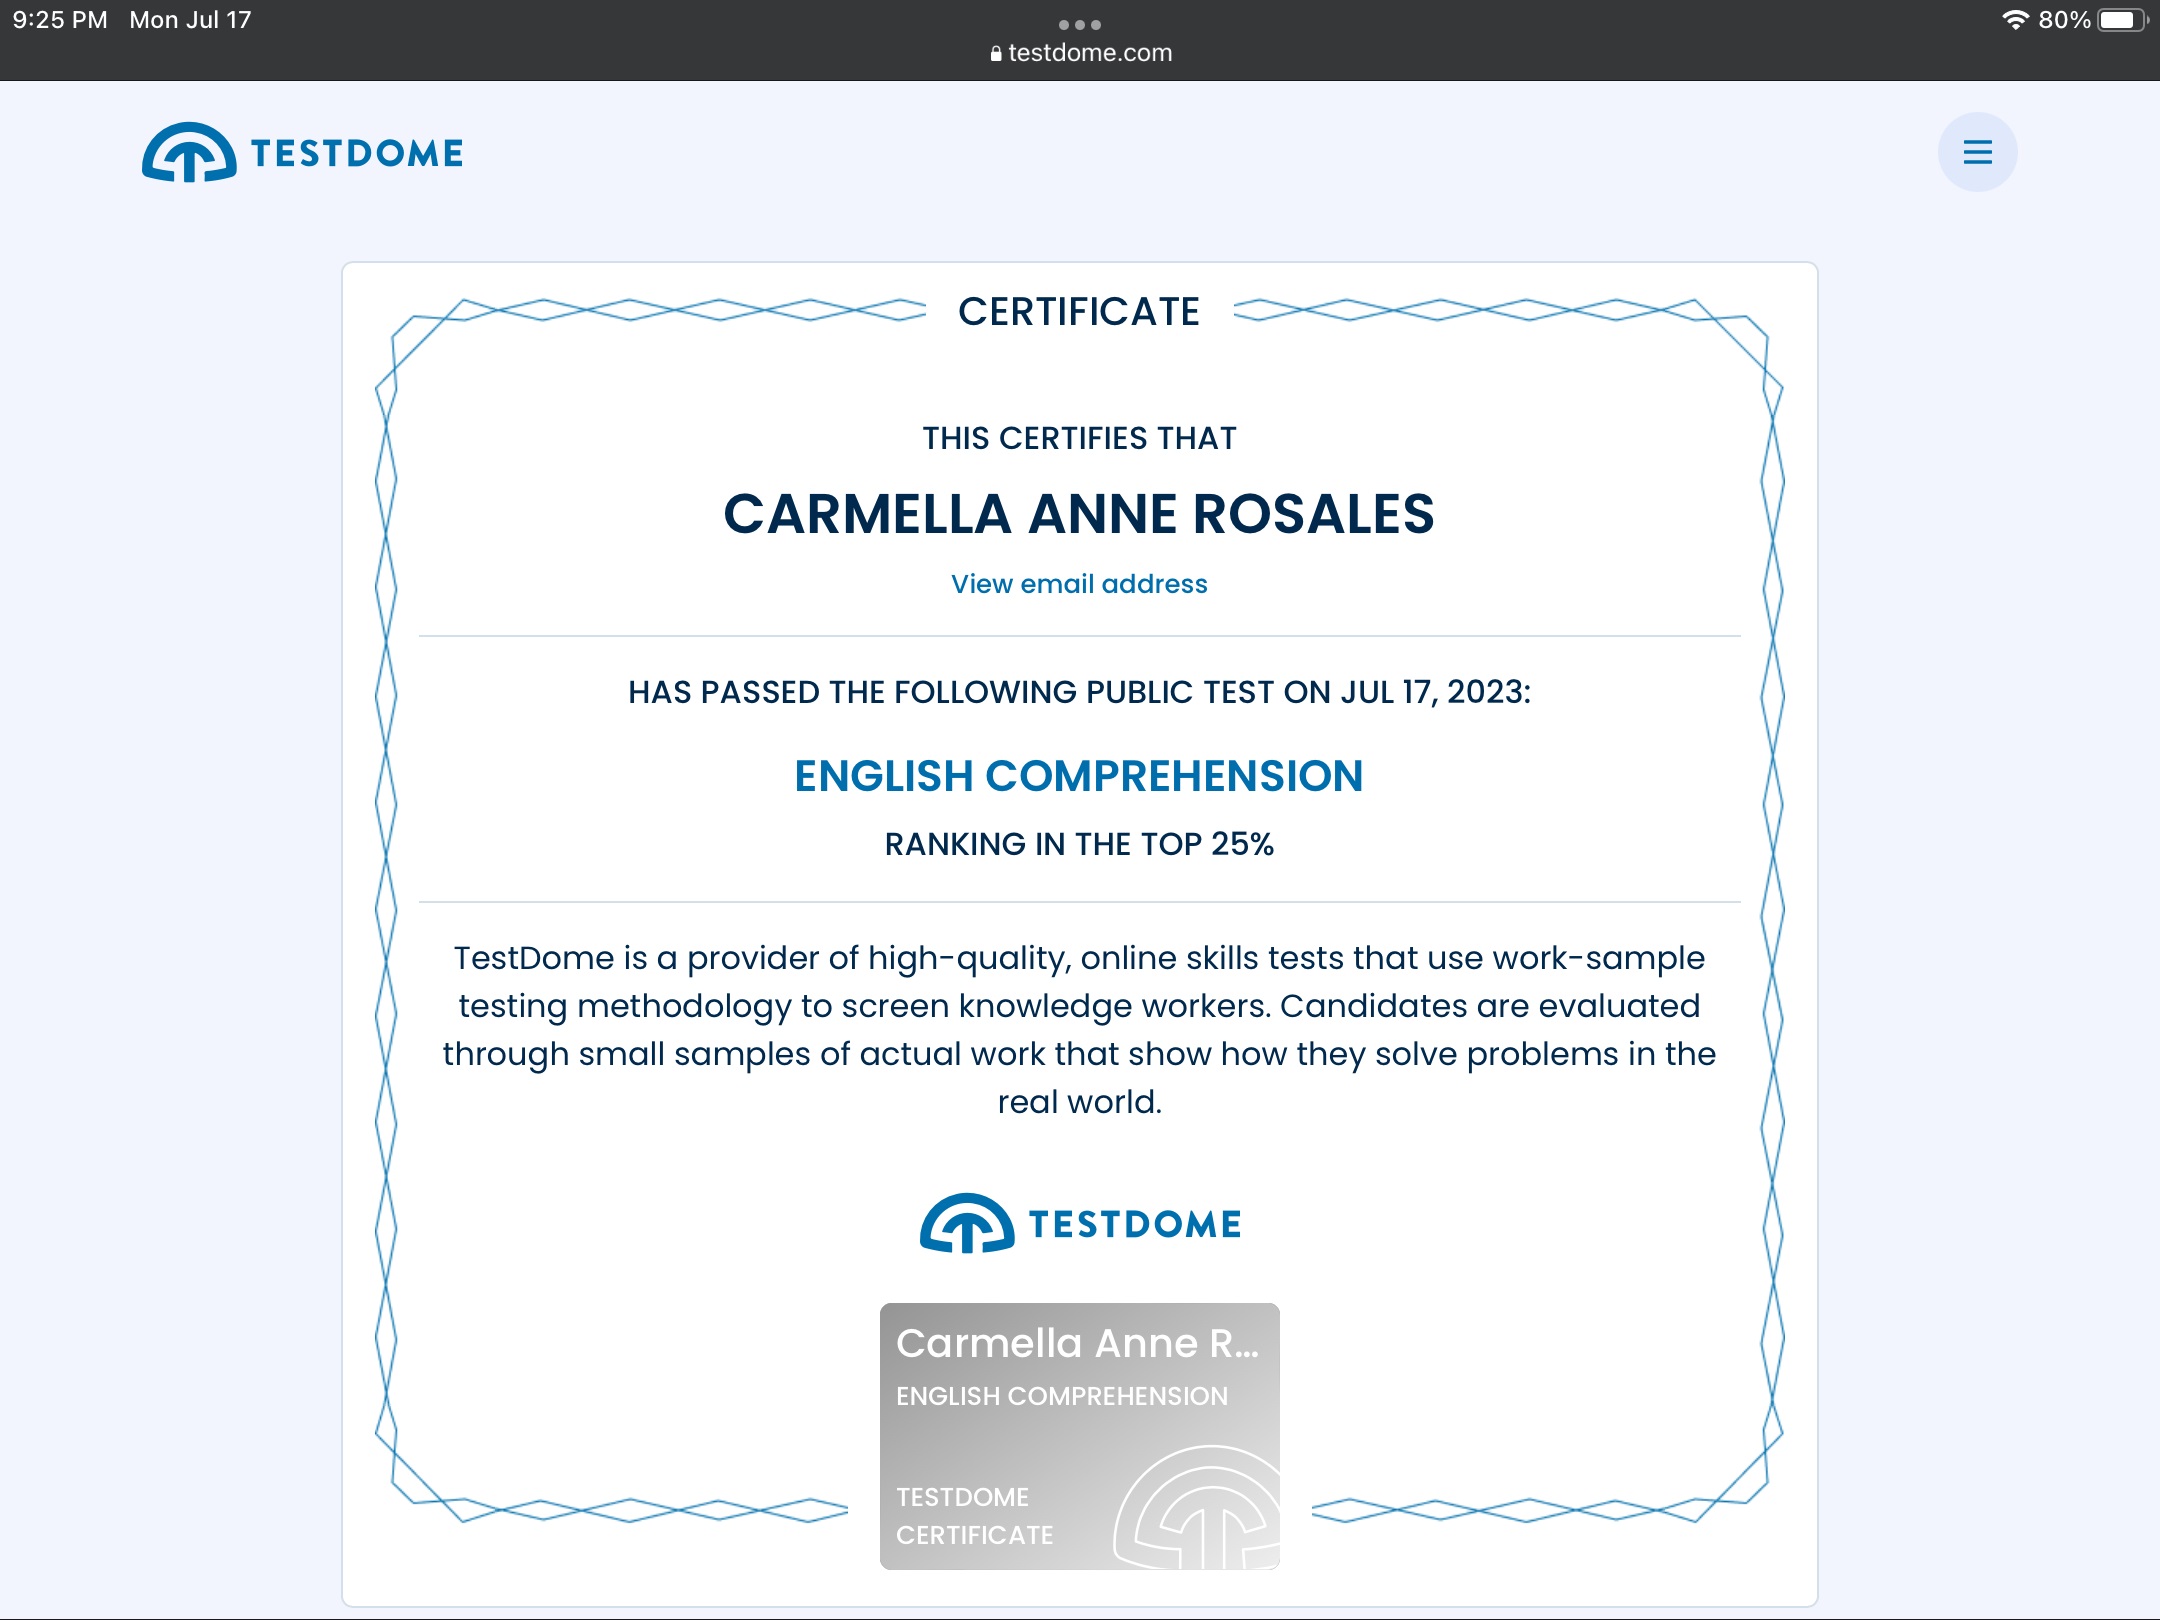Click THIS CERTIFIES THAT text

pyautogui.click(x=1079, y=438)
